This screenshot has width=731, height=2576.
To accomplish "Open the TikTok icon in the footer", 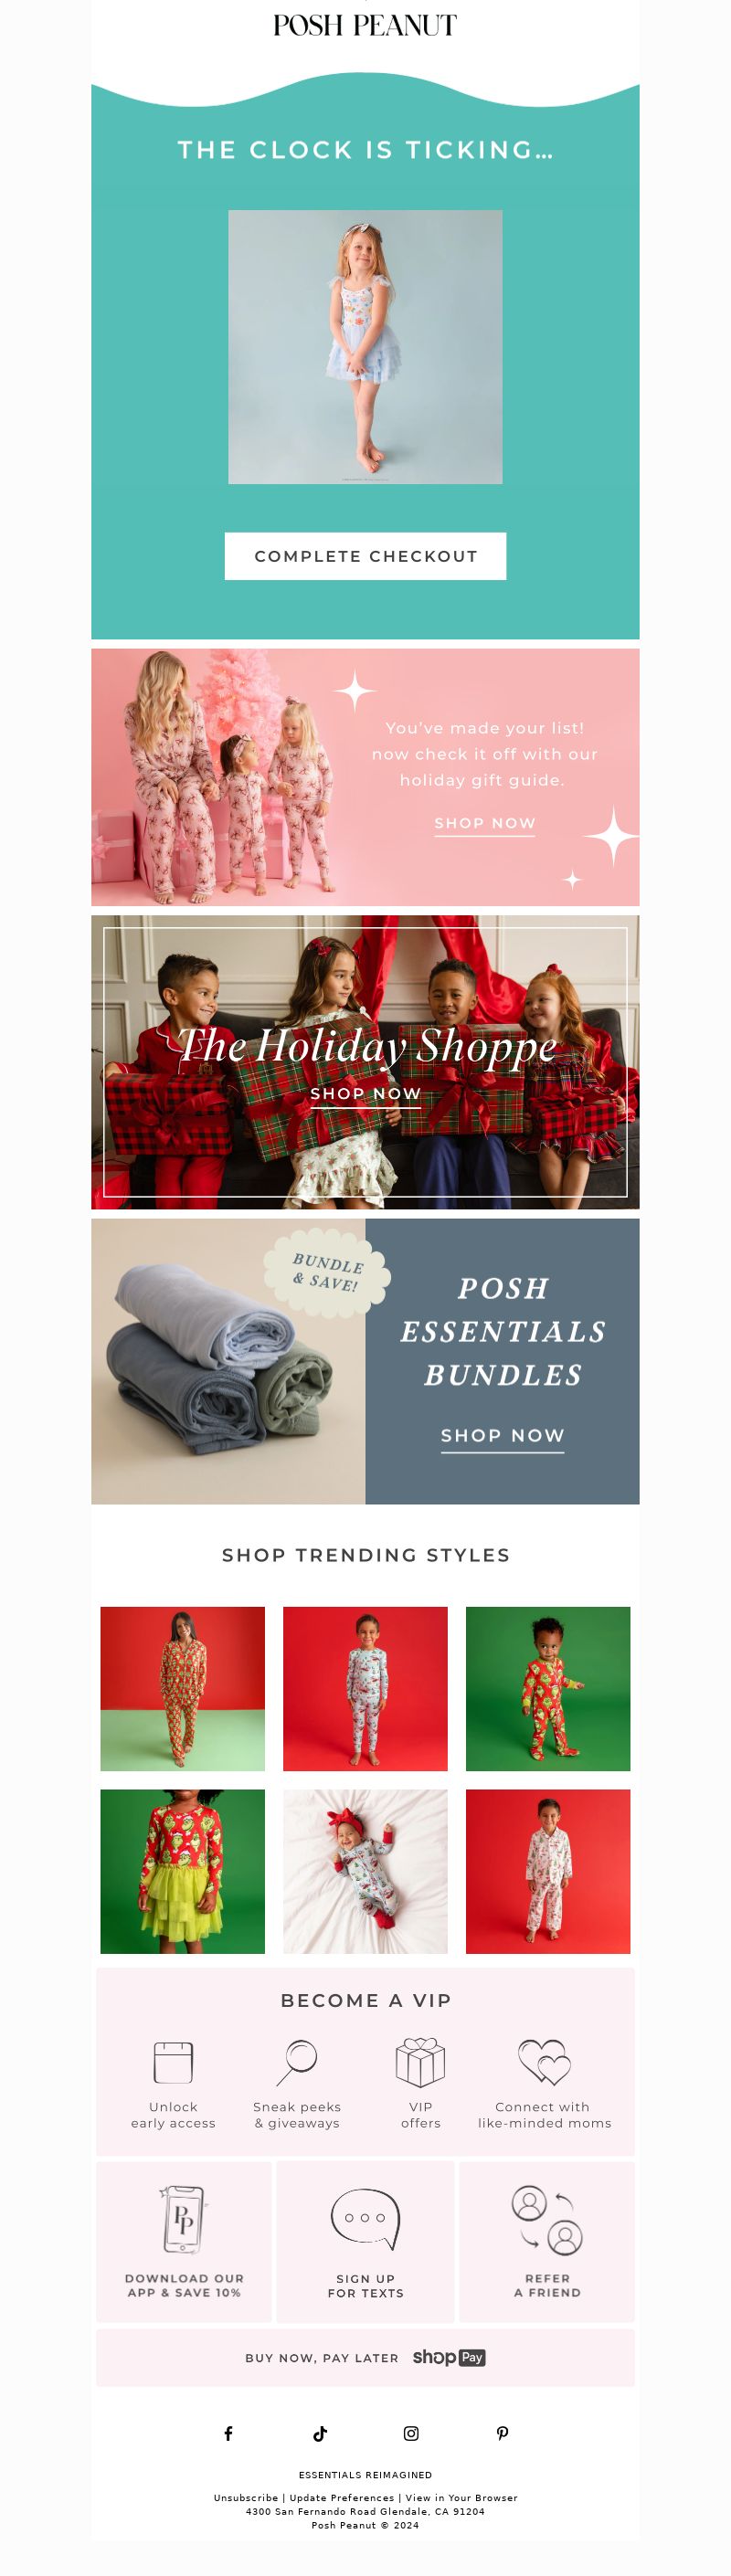I will [x=320, y=2433].
